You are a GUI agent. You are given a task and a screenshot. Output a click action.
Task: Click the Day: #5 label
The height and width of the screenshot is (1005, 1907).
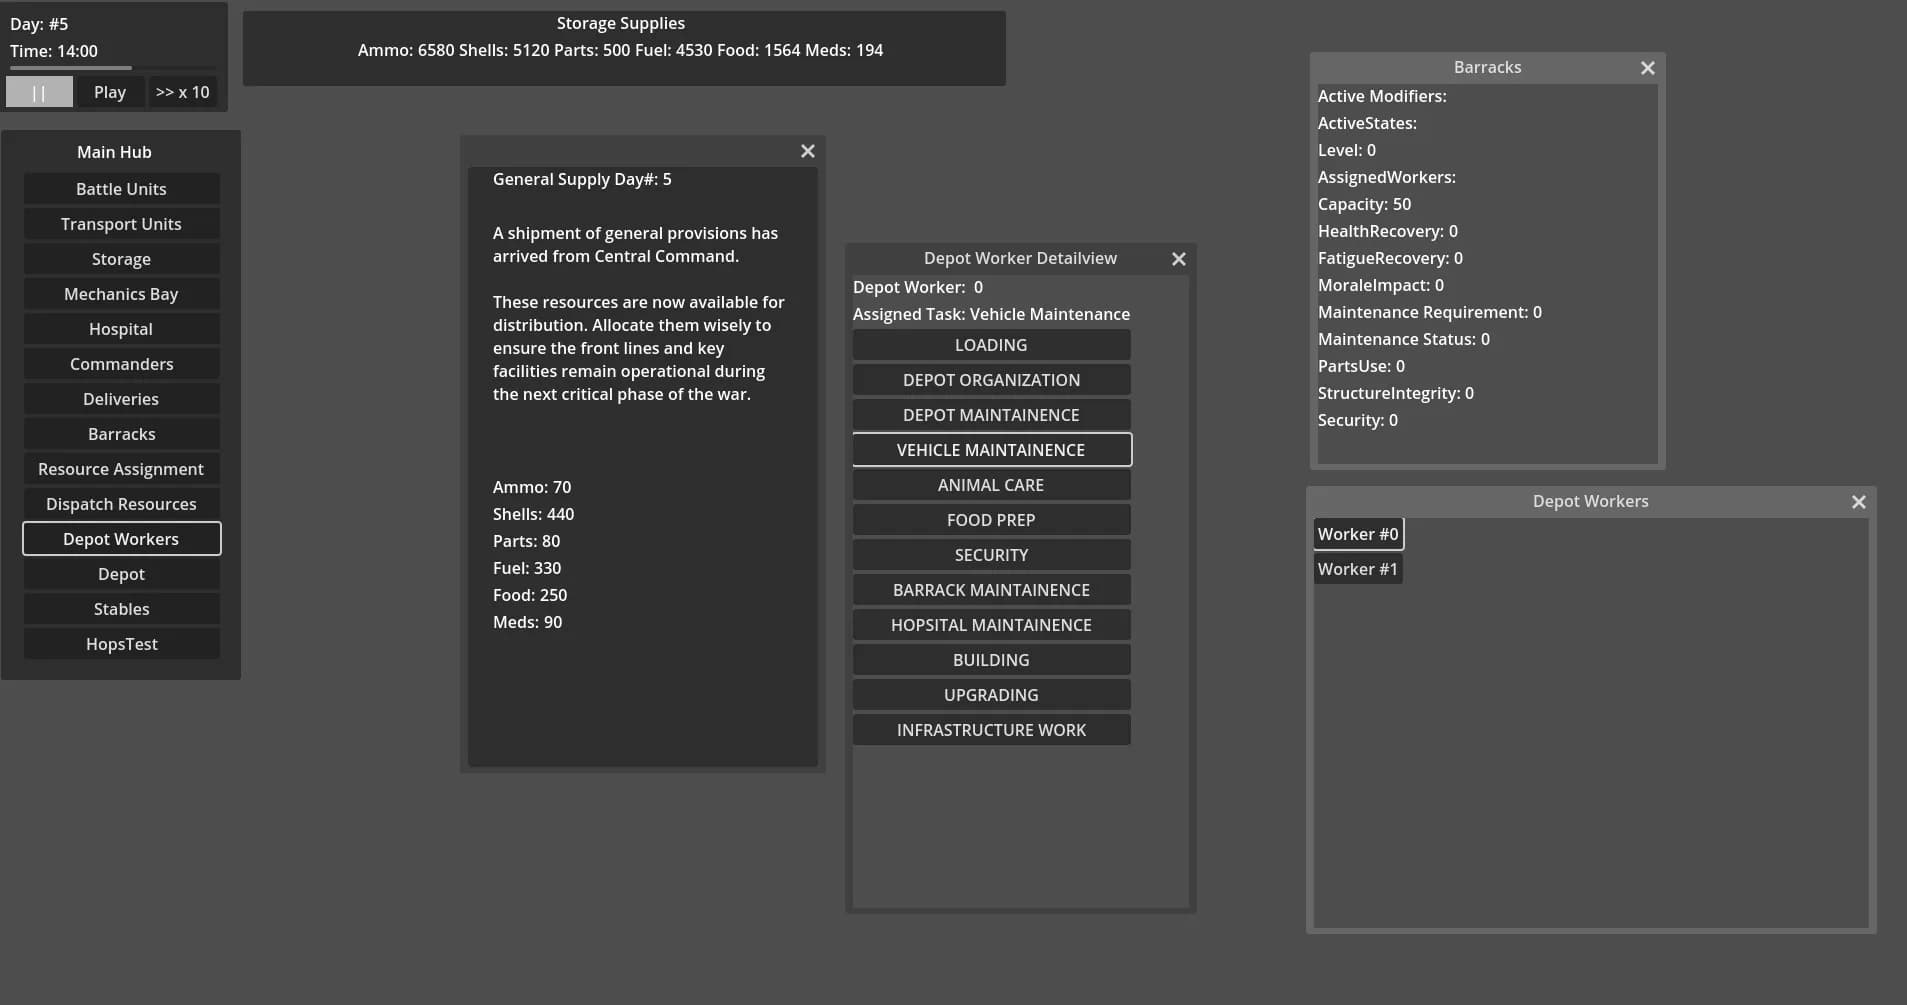pyautogui.click(x=39, y=24)
